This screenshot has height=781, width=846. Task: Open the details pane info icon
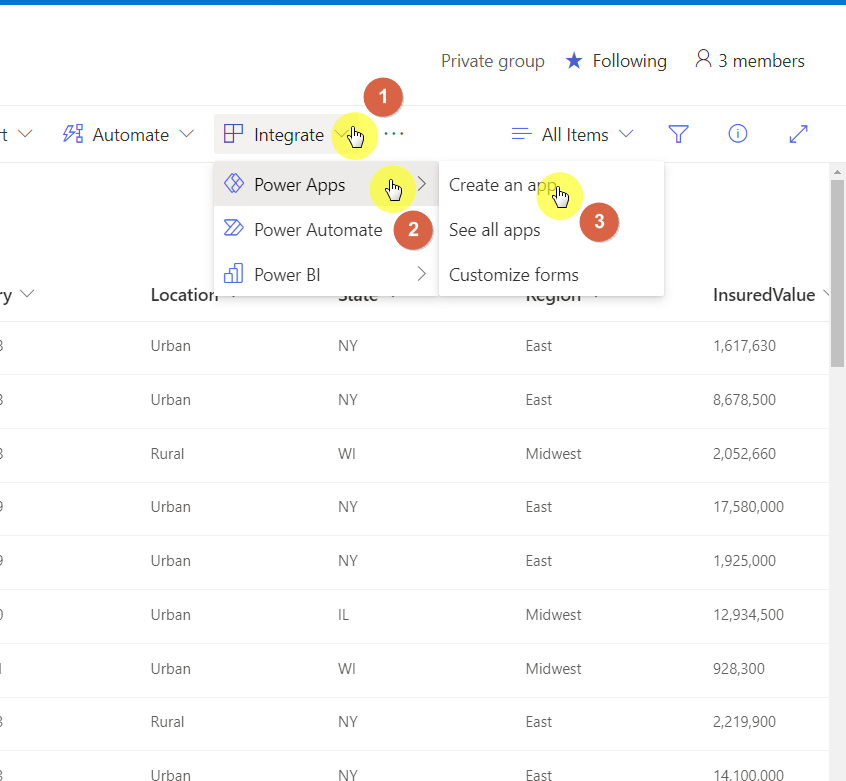click(738, 133)
